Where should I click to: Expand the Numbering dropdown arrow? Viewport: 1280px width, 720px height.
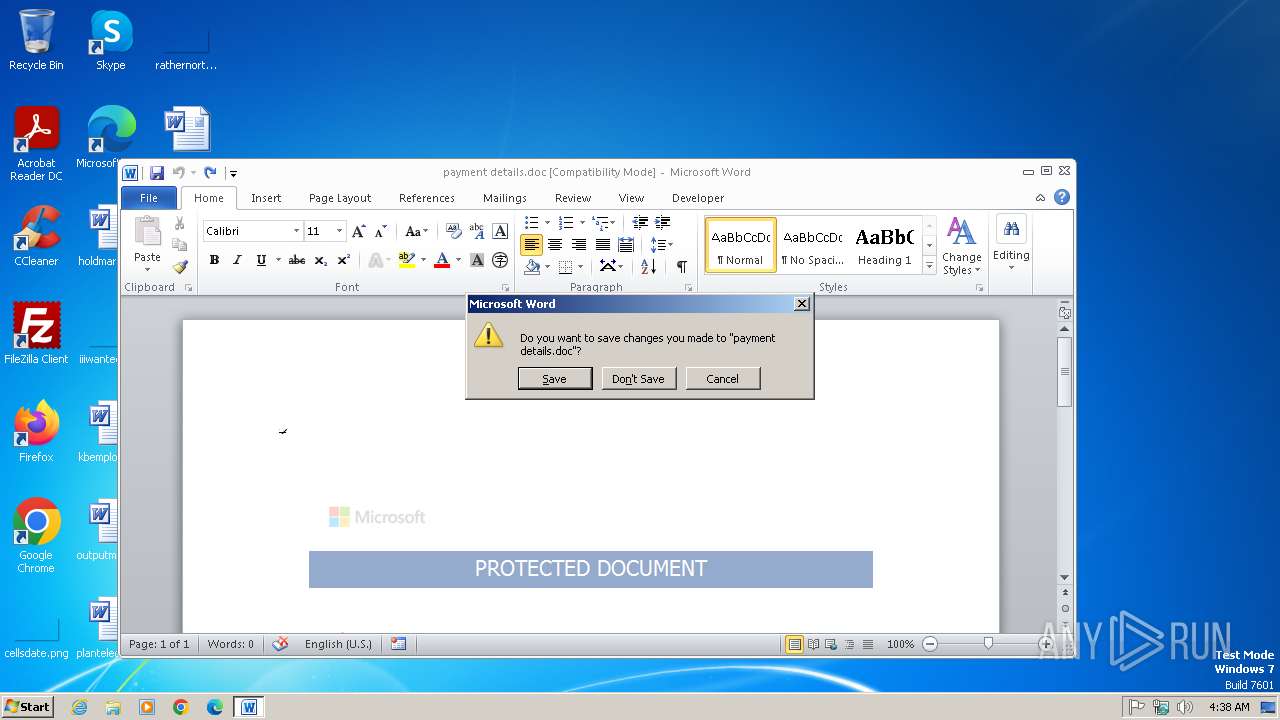pos(581,222)
